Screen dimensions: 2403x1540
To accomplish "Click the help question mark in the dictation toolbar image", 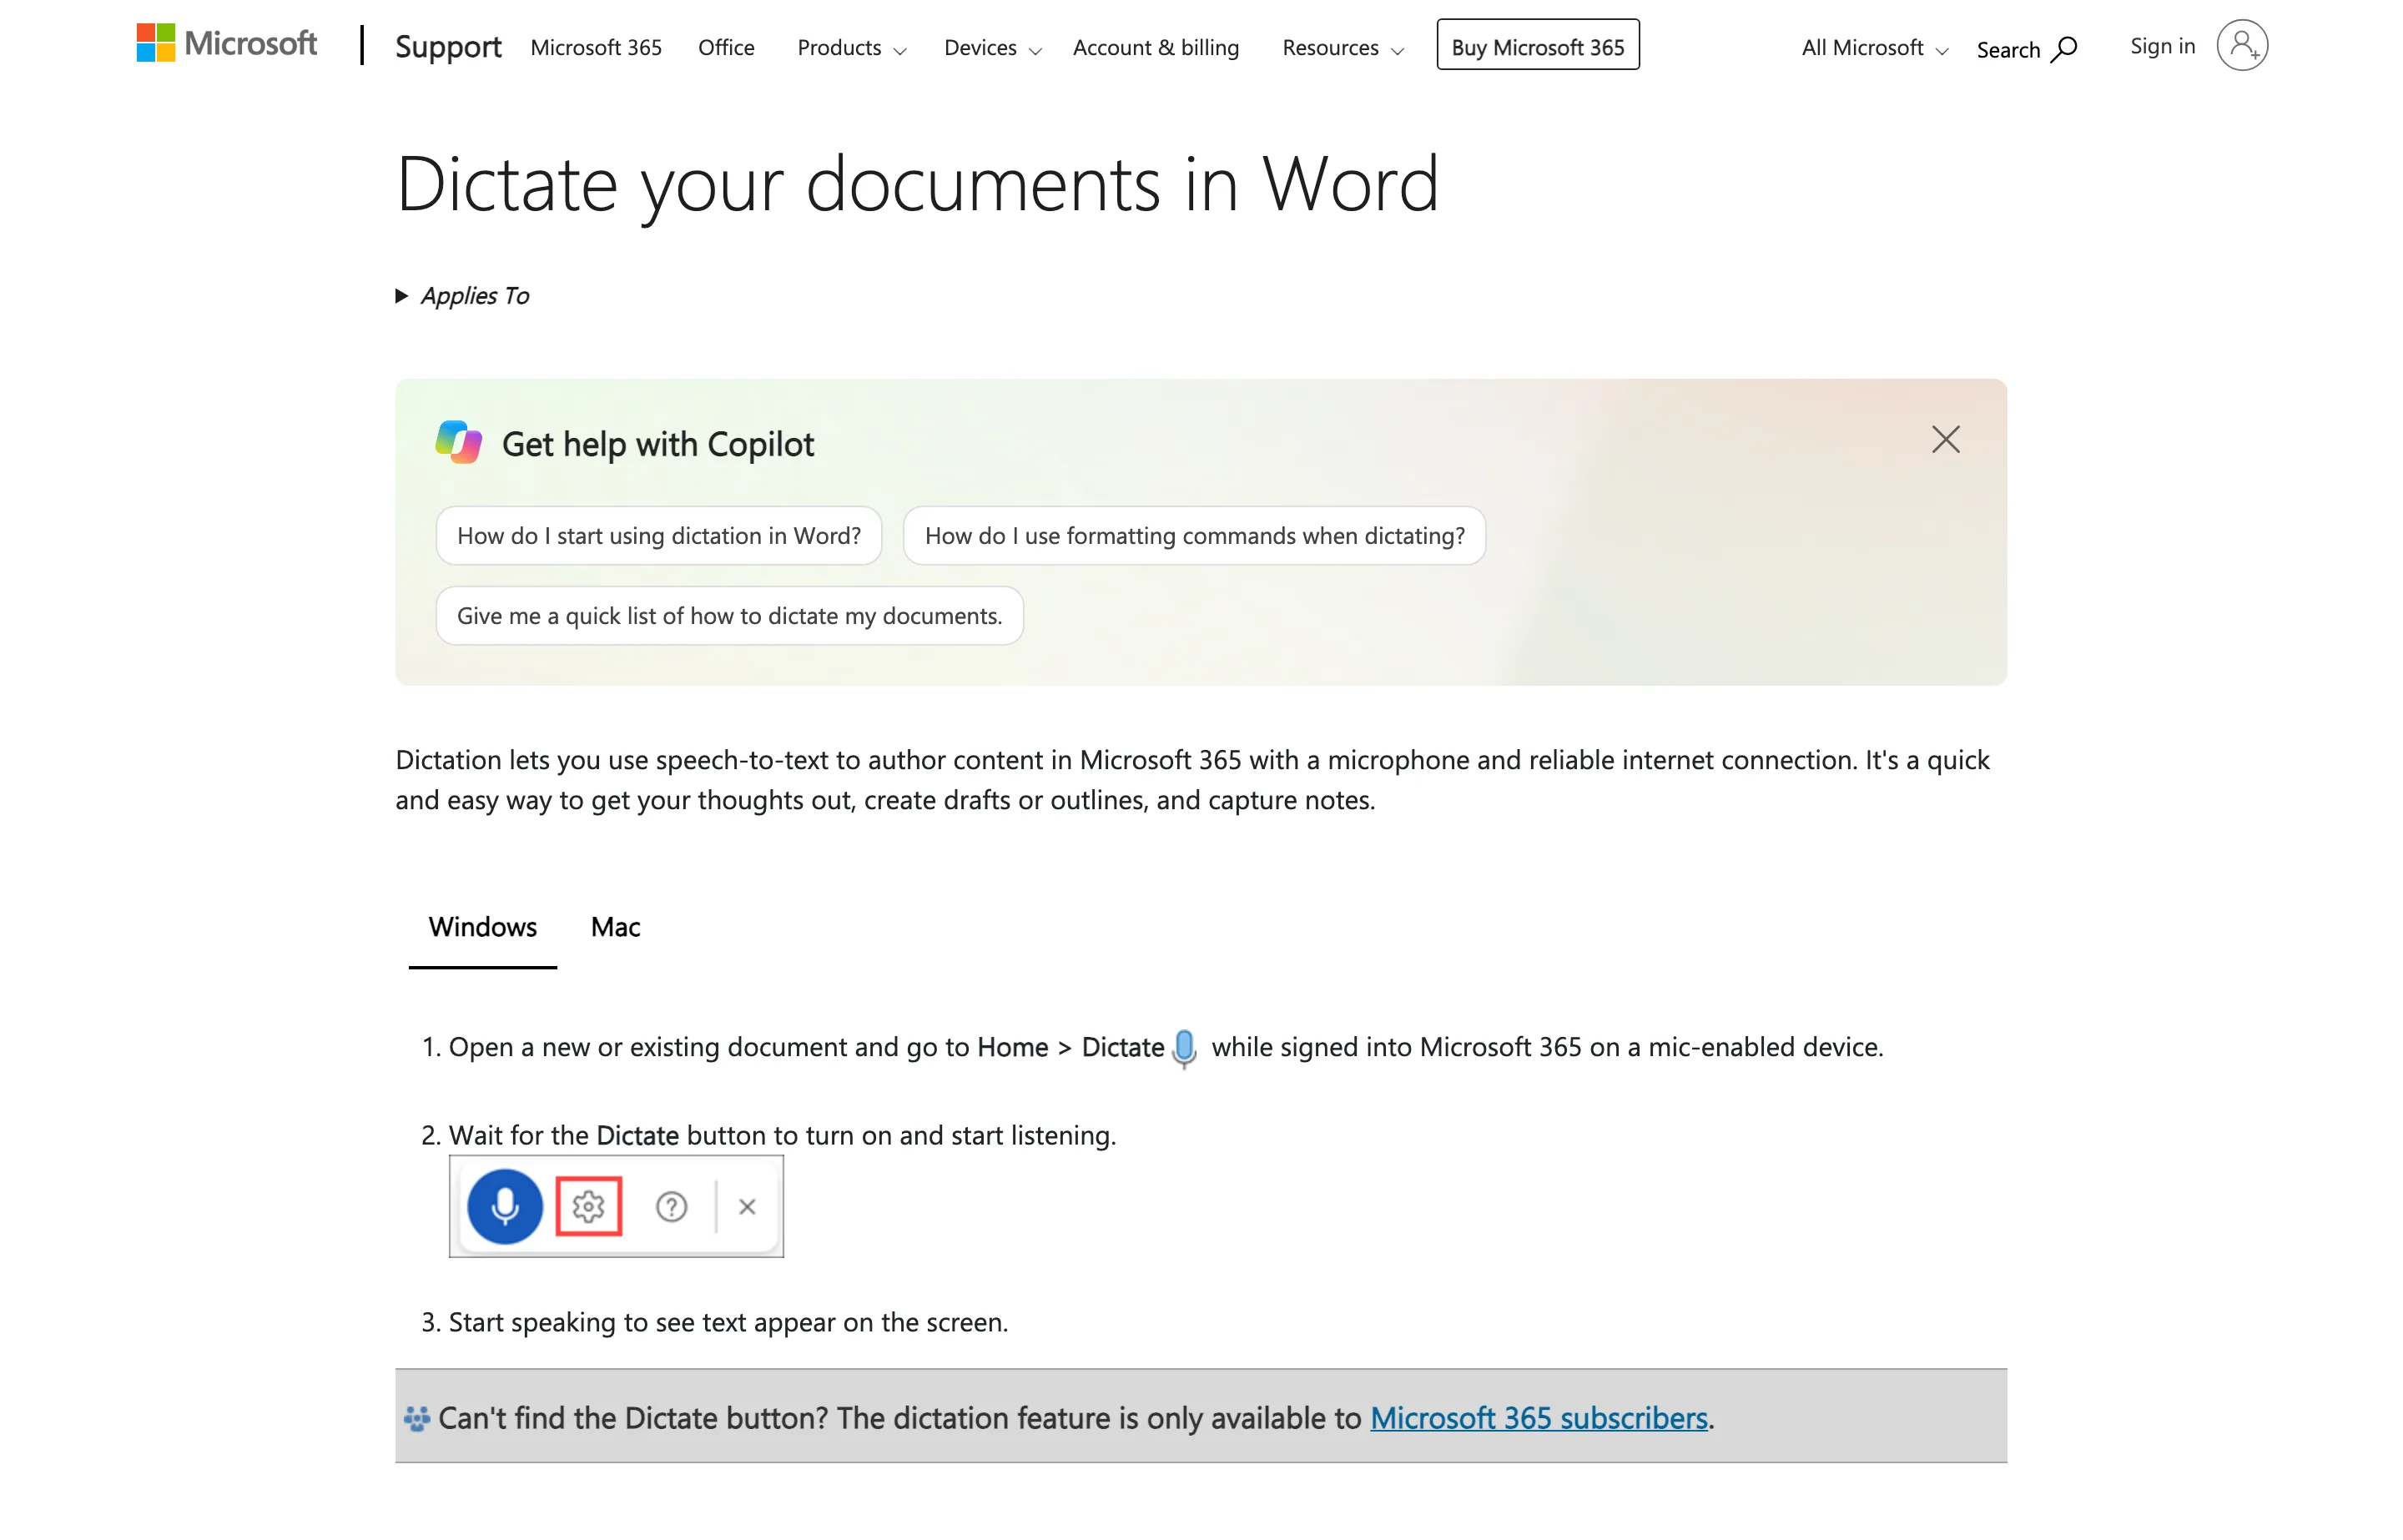I will click(x=671, y=1207).
